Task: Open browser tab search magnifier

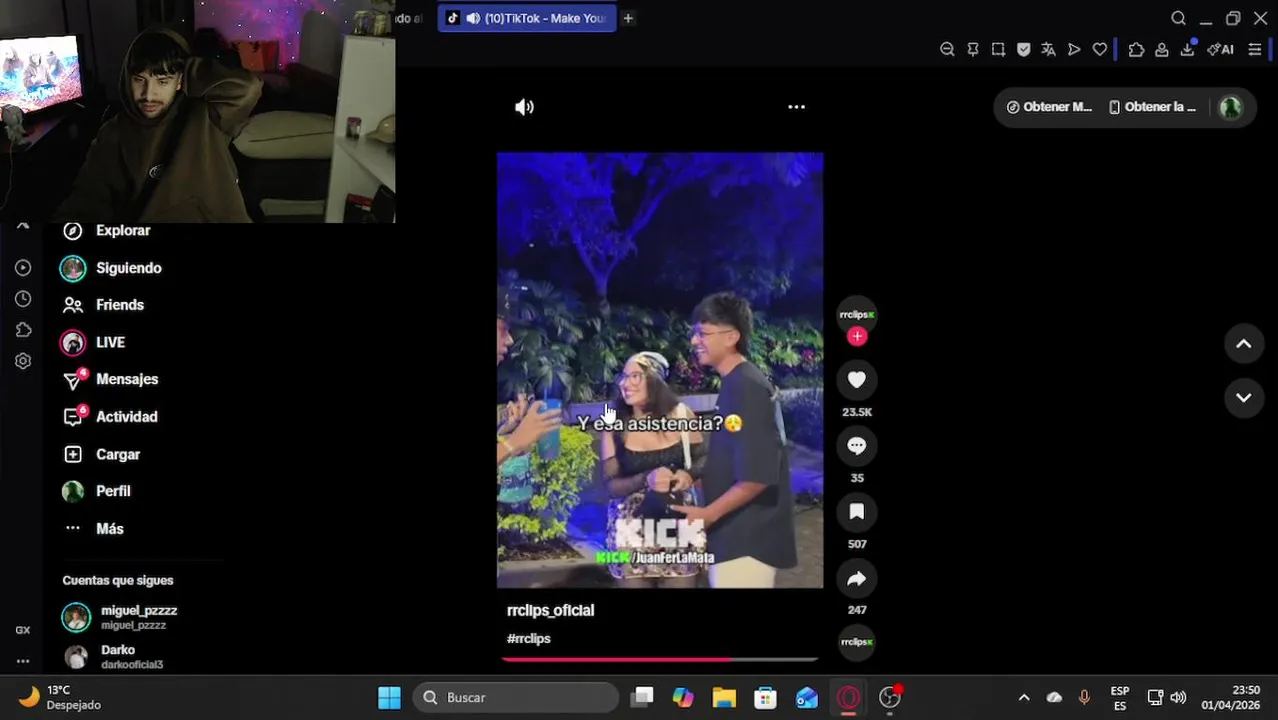Action: [1178, 18]
